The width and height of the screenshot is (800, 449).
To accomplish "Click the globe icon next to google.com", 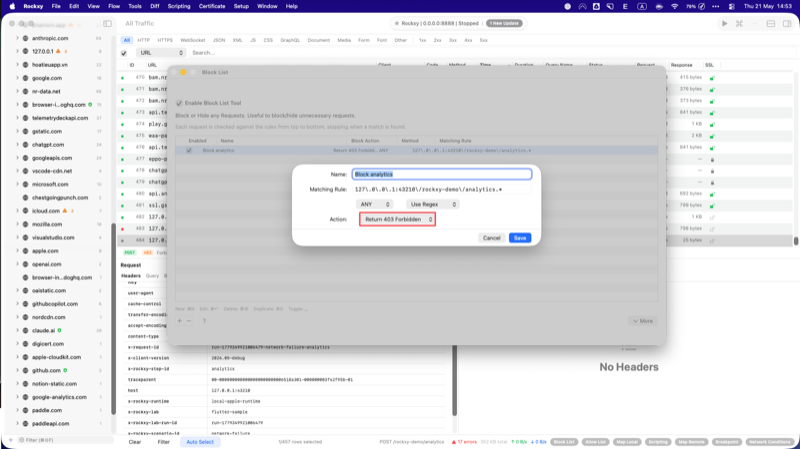I will click(26, 78).
